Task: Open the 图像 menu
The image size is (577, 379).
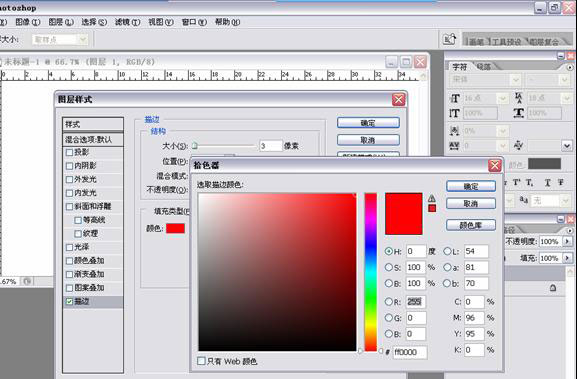Action: tap(28, 22)
